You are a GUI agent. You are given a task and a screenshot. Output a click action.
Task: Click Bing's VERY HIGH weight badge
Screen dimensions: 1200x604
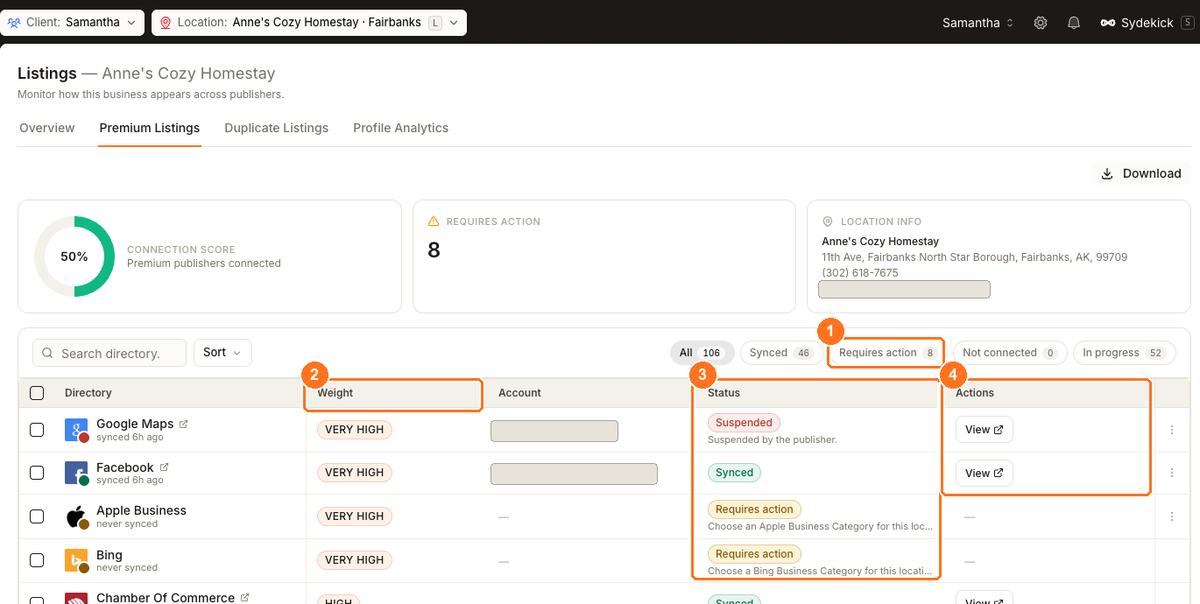pos(354,560)
